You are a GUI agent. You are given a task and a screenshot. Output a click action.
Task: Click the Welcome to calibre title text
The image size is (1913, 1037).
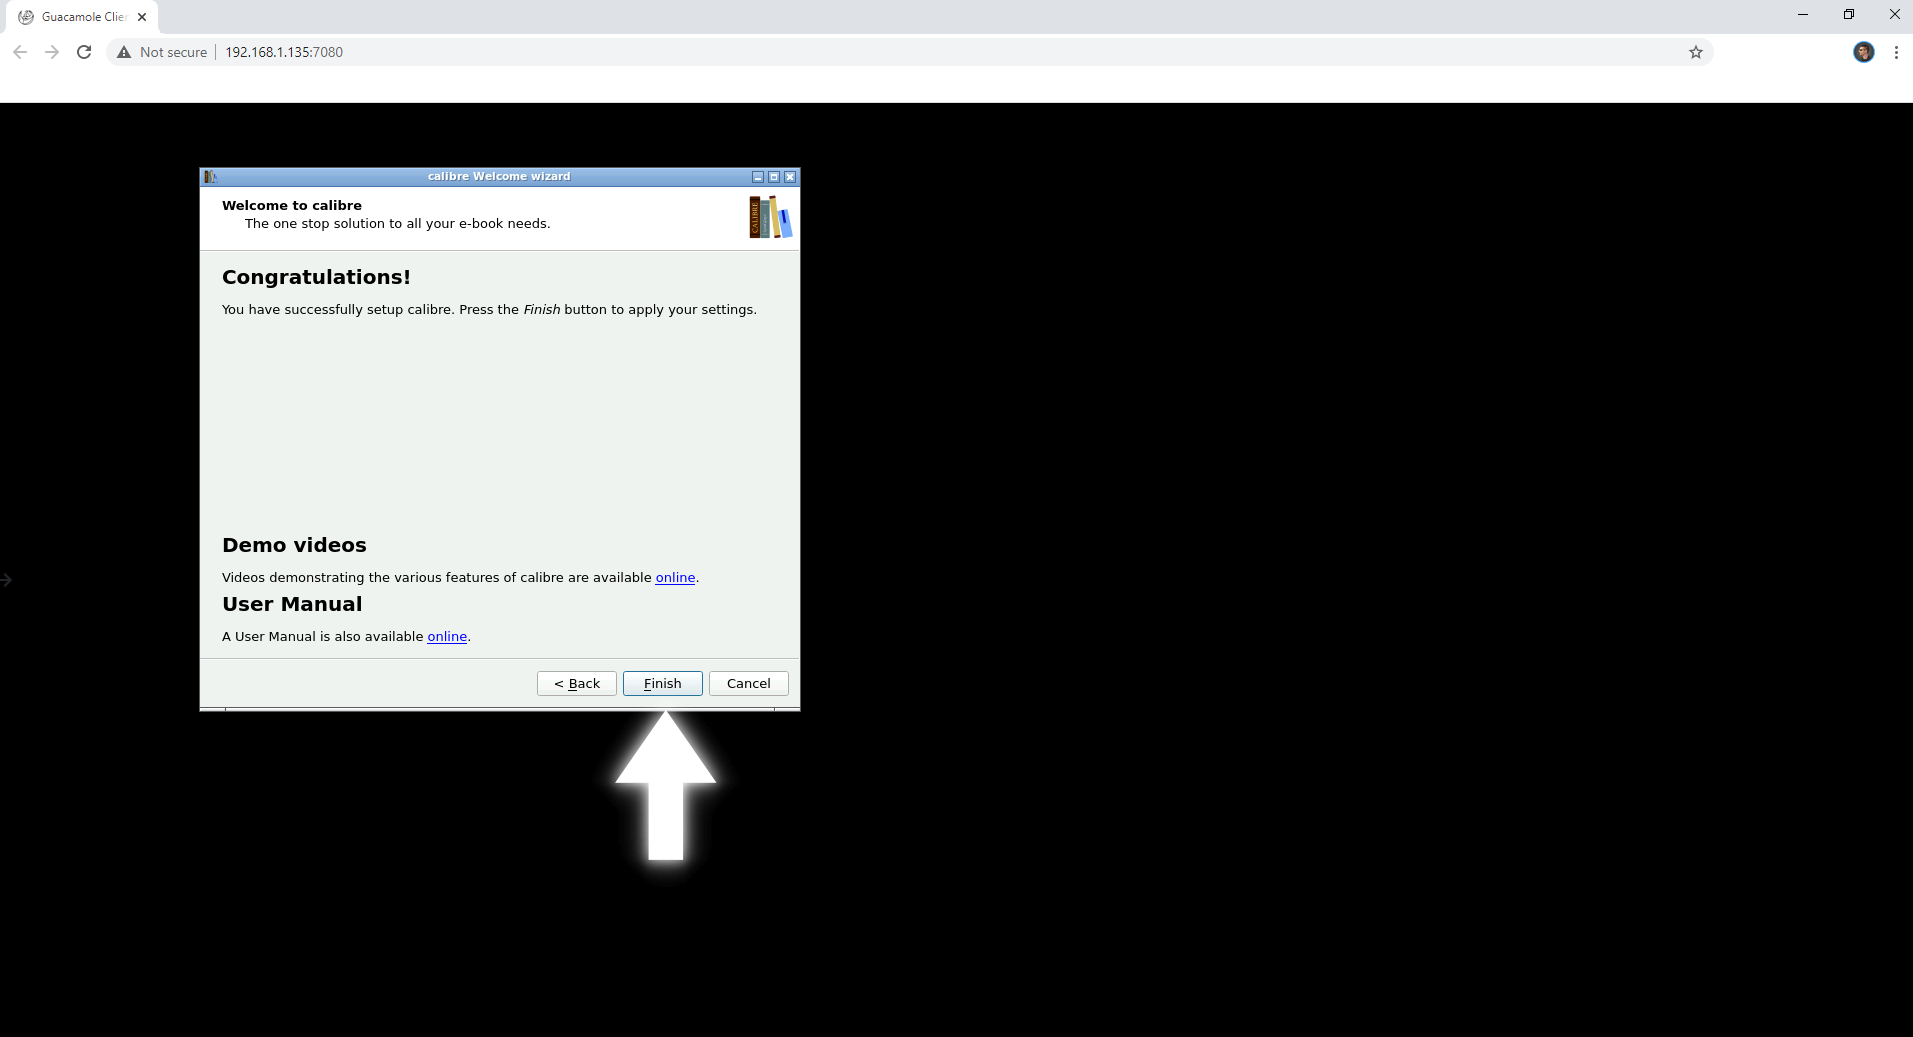[292, 205]
